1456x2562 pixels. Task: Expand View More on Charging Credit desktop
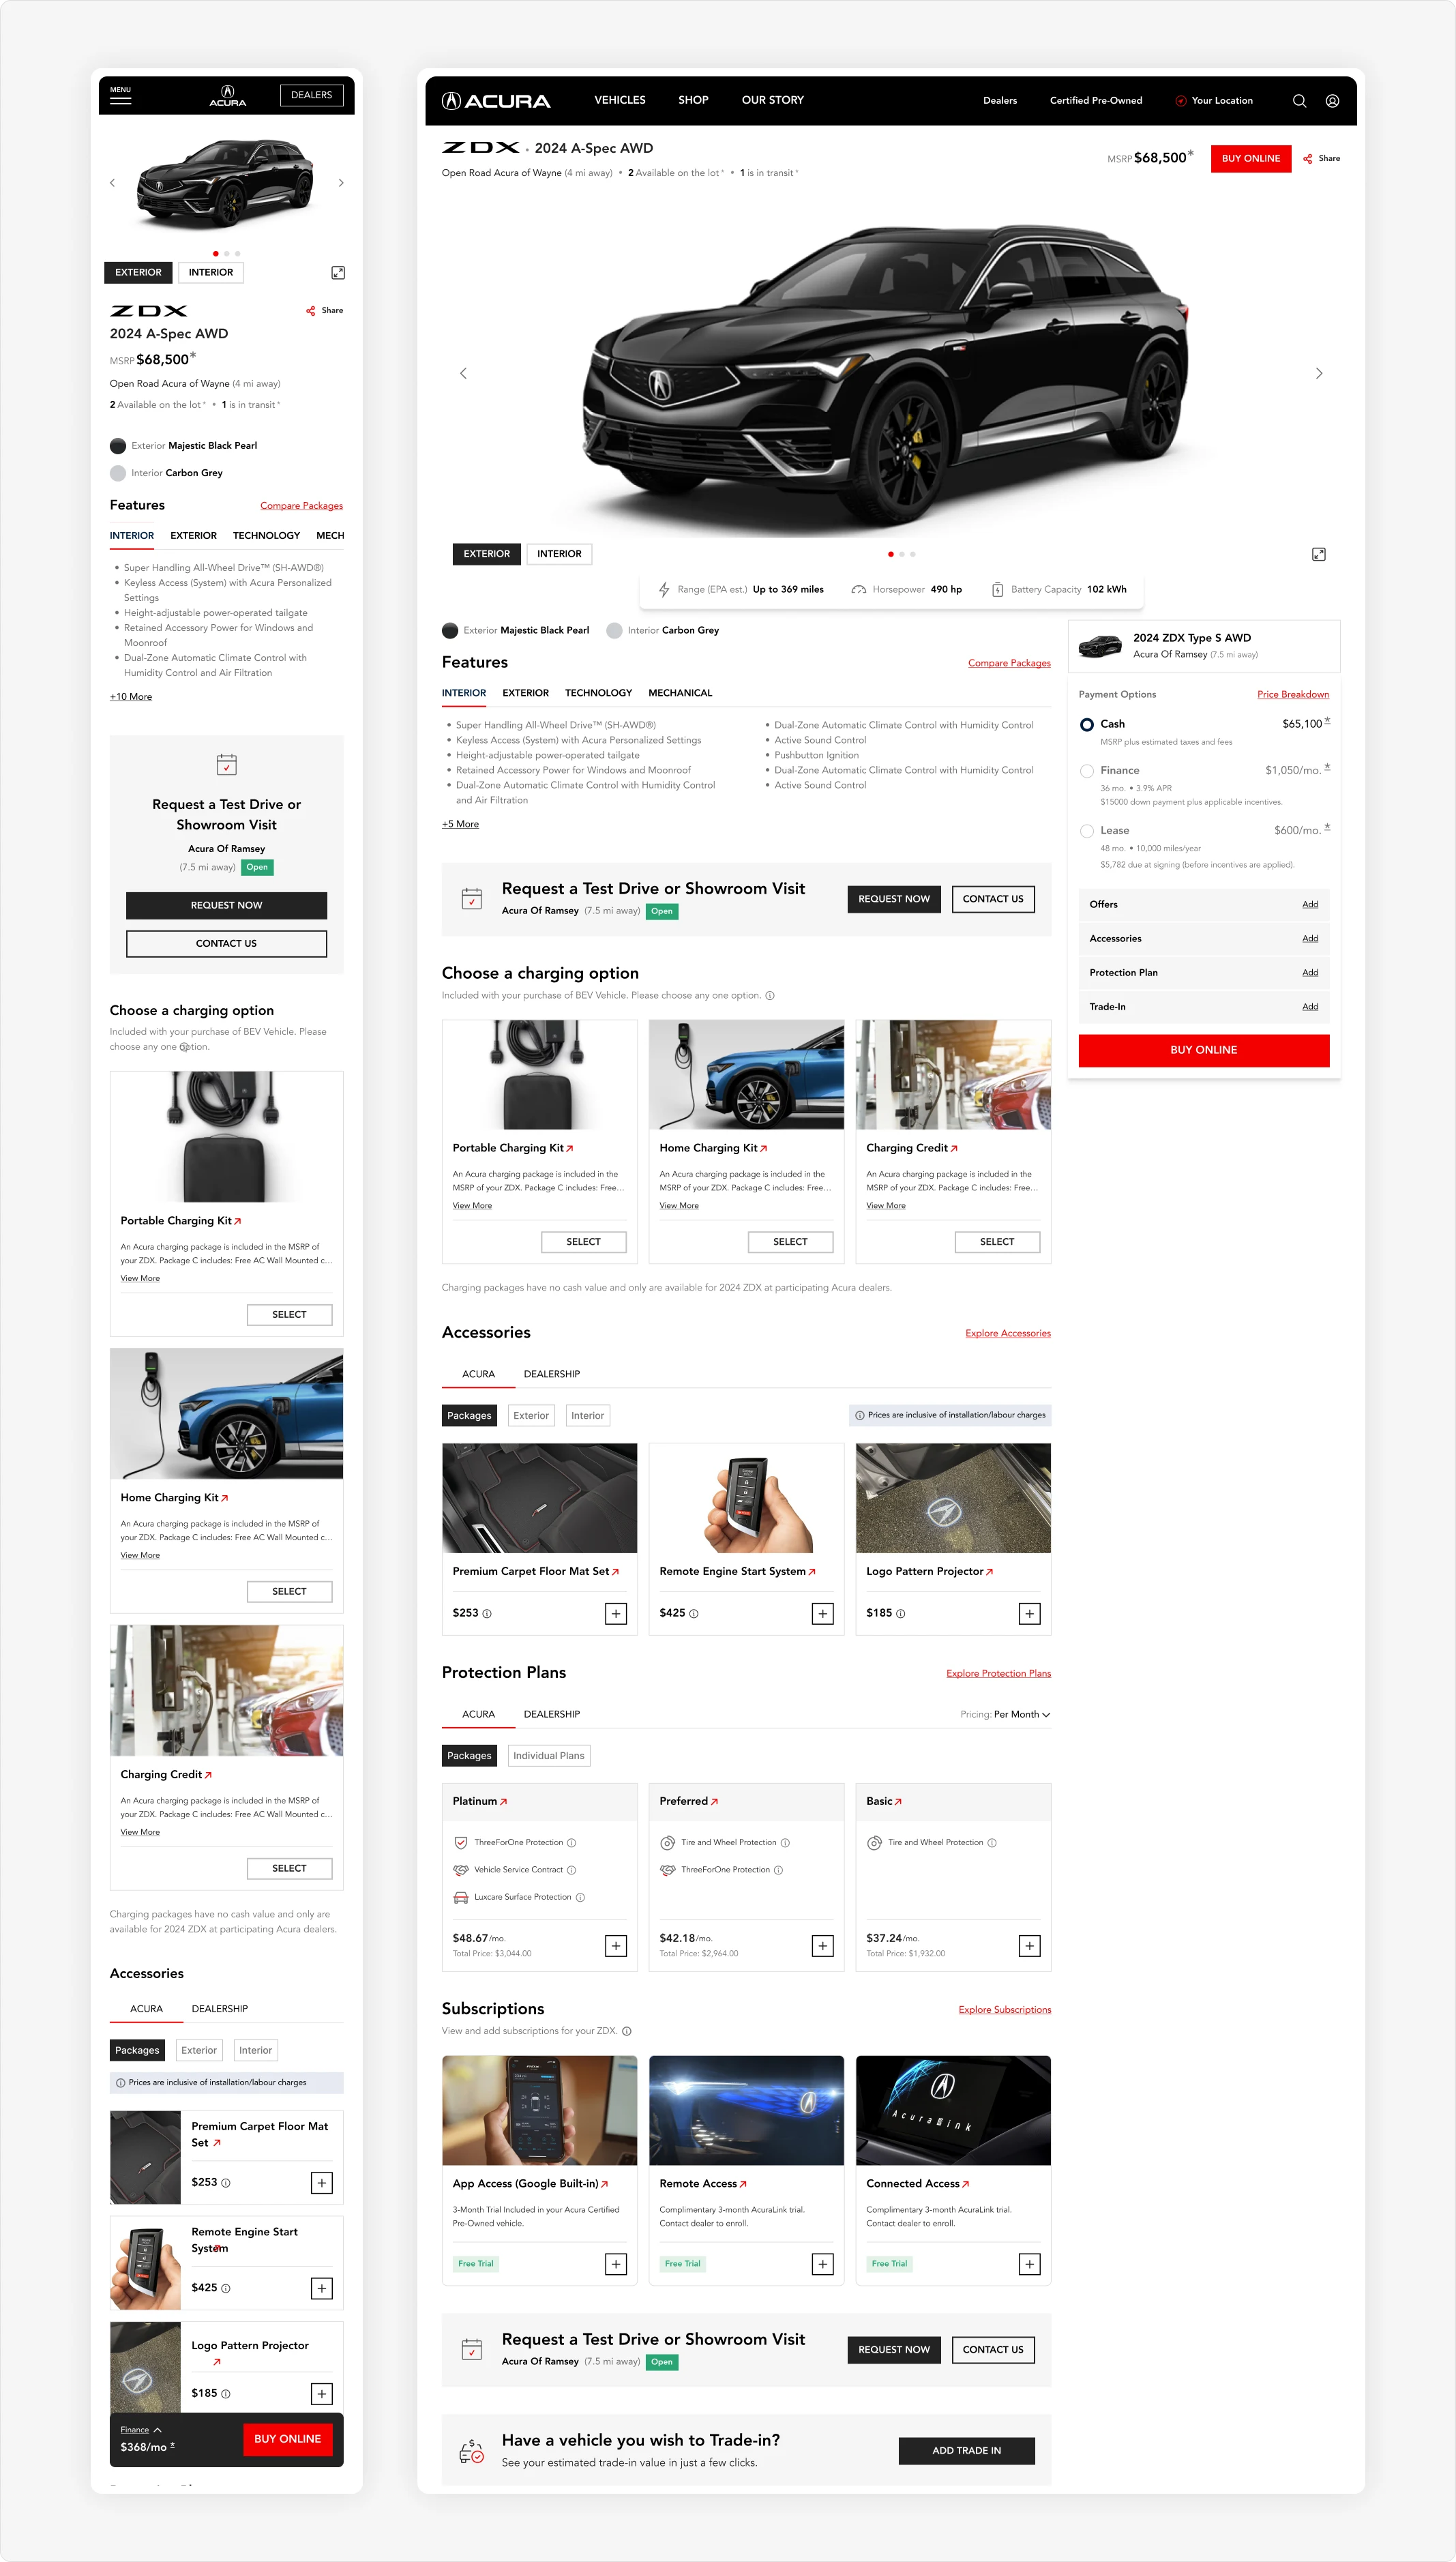click(886, 1206)
